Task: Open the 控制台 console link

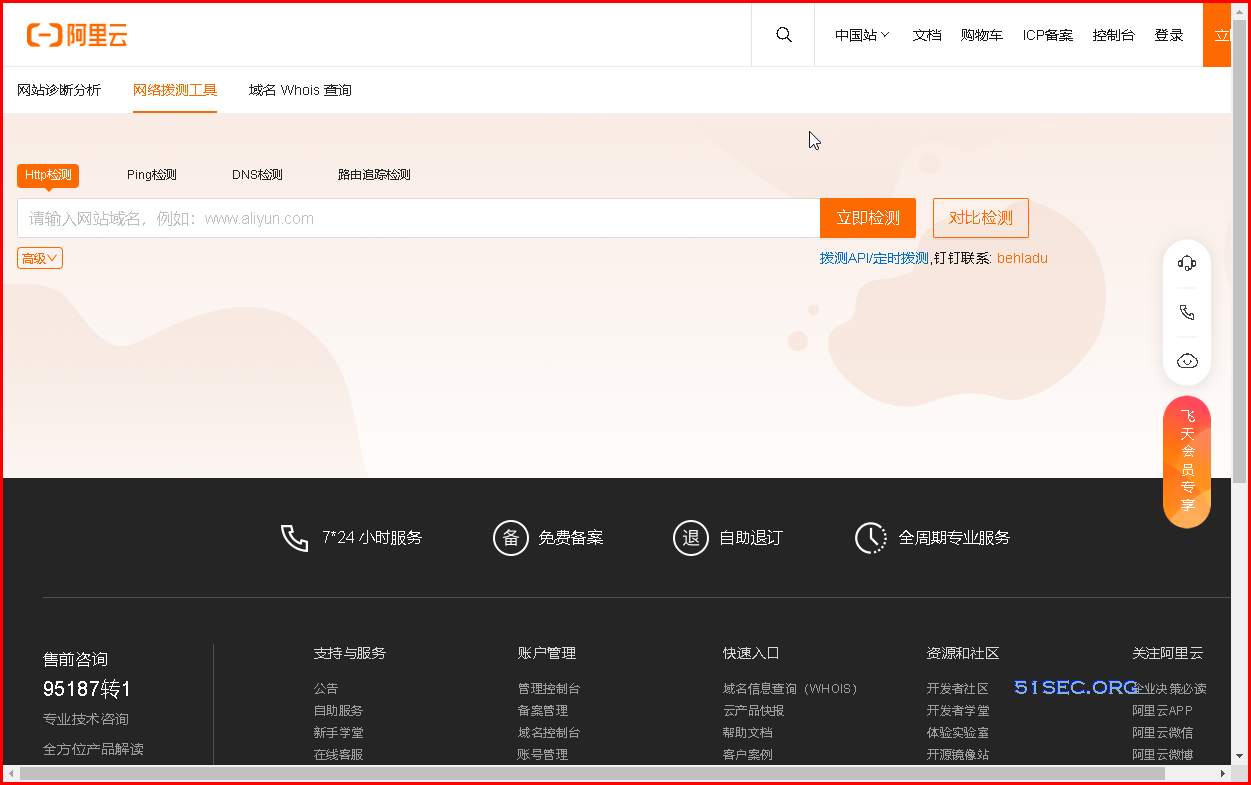Action: point(1113,35)
